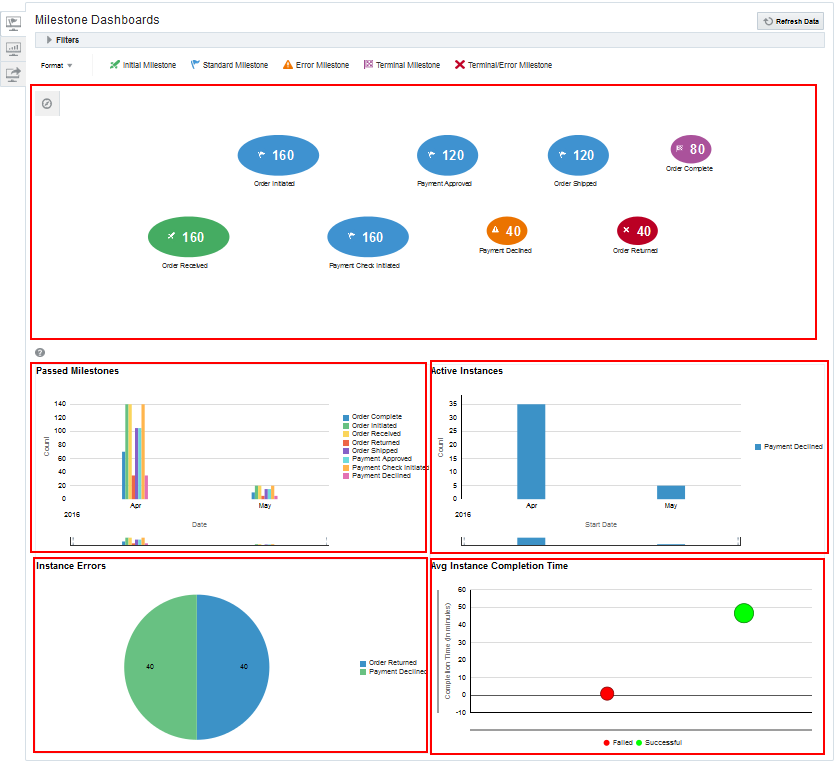Screen dimensions: 837x764
Task: Click the Active Instances overview range slider
Action: tap(601, 541)
